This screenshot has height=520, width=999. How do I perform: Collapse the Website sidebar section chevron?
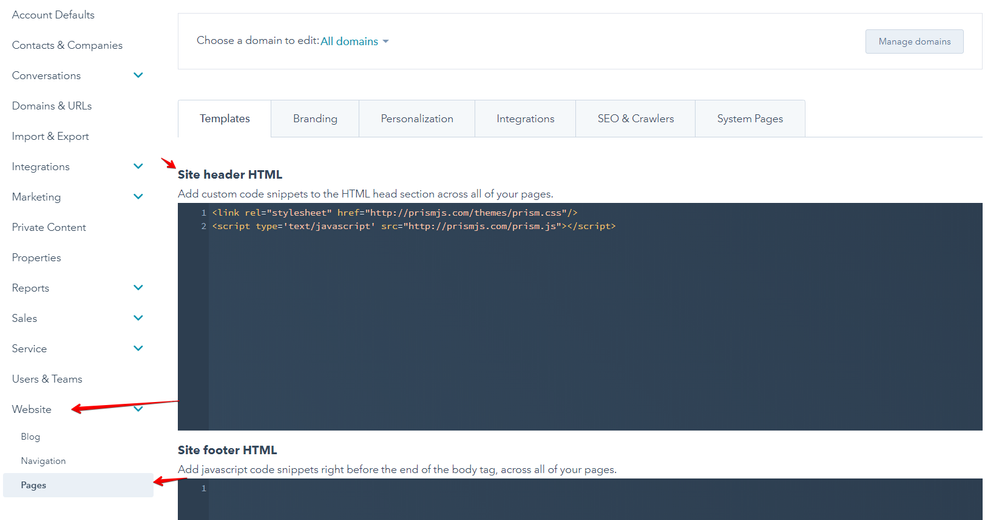[x=138, y=409]
